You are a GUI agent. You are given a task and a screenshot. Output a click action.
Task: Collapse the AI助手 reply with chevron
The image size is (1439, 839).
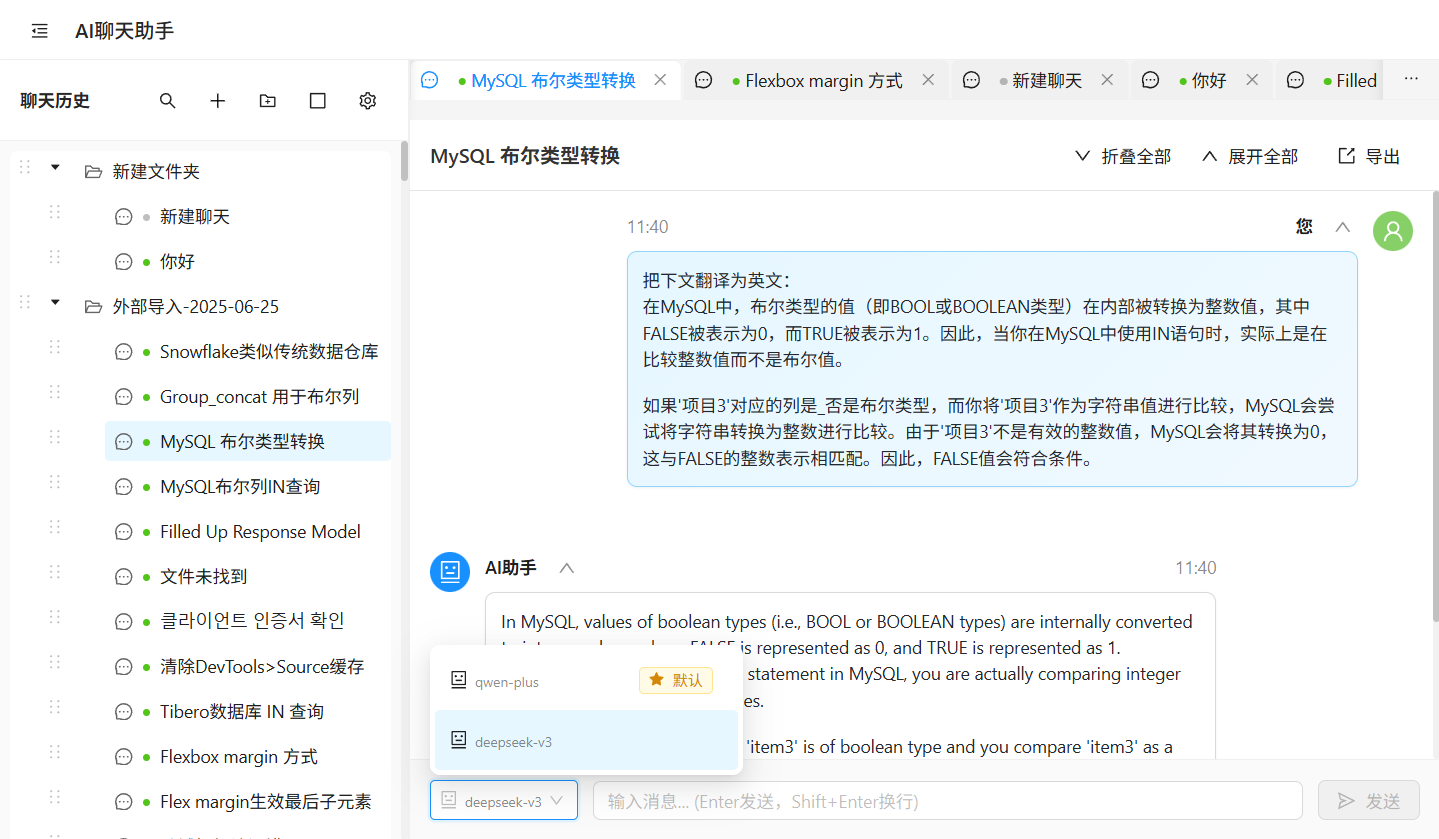pos(567,568)
